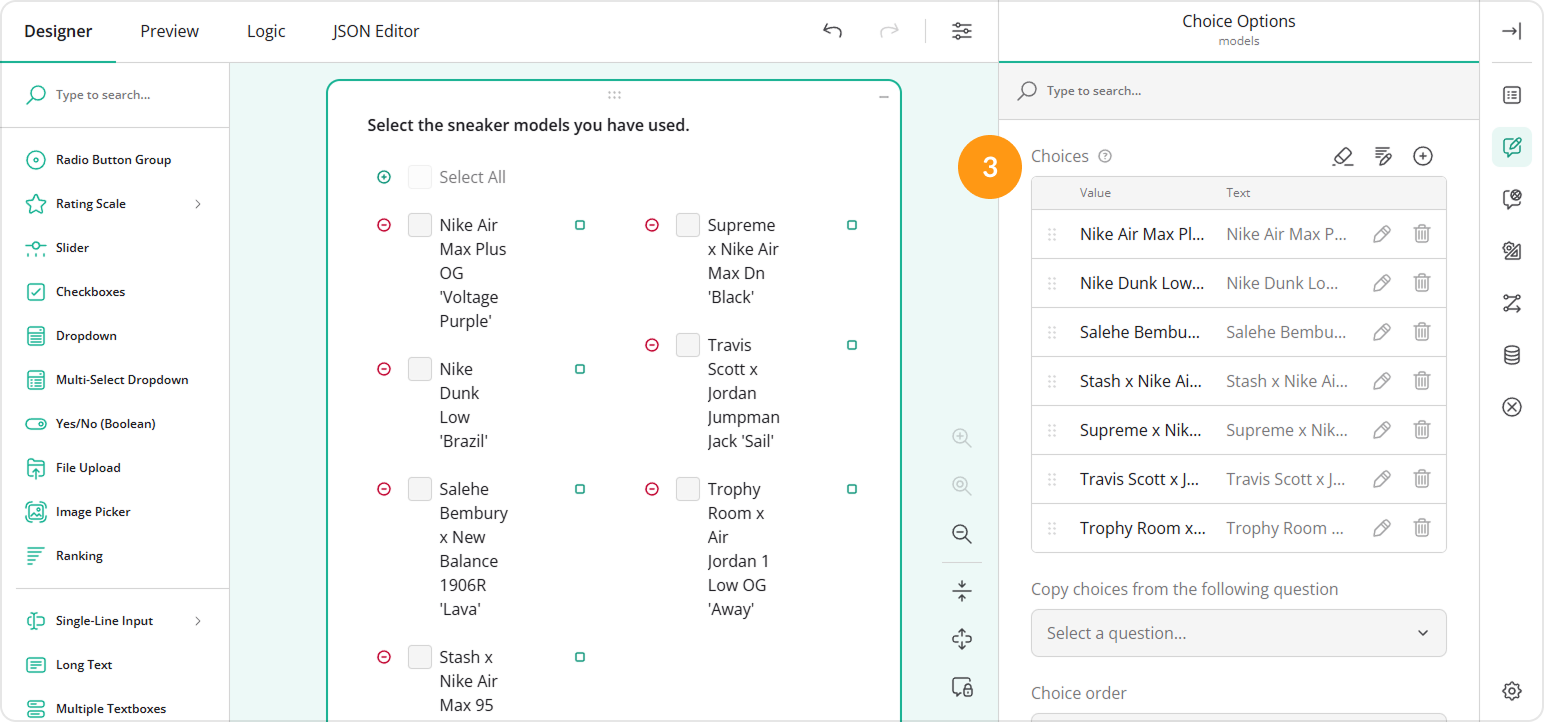
Task: Delete the Stash x Nike choice row
Action: click(1422, 381)
